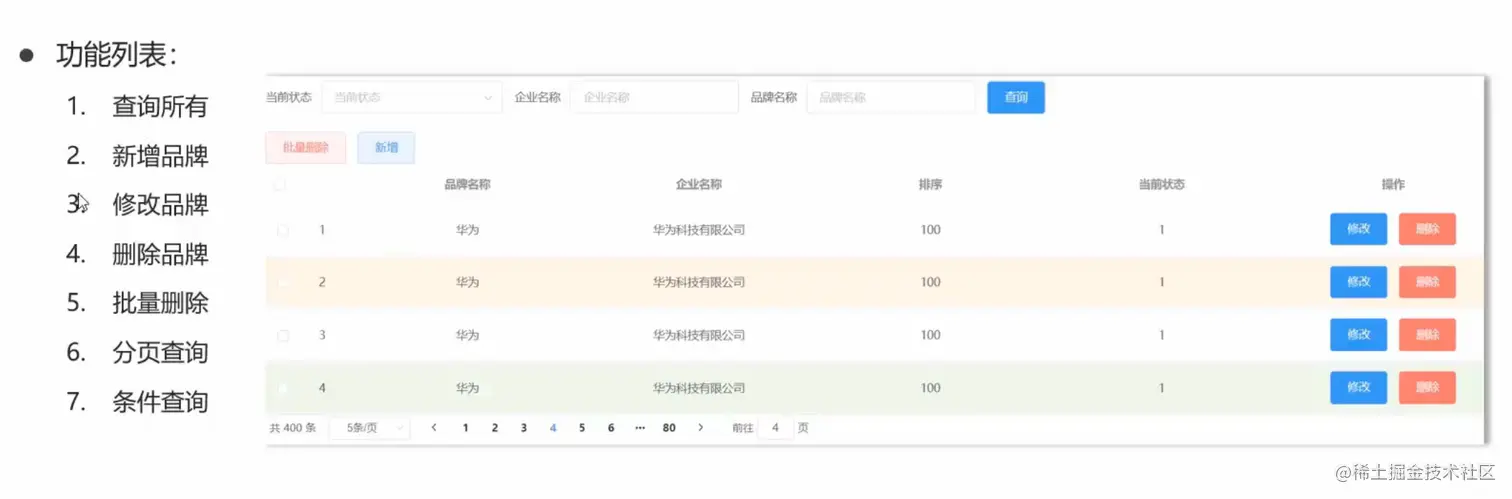
Task: Go to previous page with left arrow
Action: (x=434, y=428)
